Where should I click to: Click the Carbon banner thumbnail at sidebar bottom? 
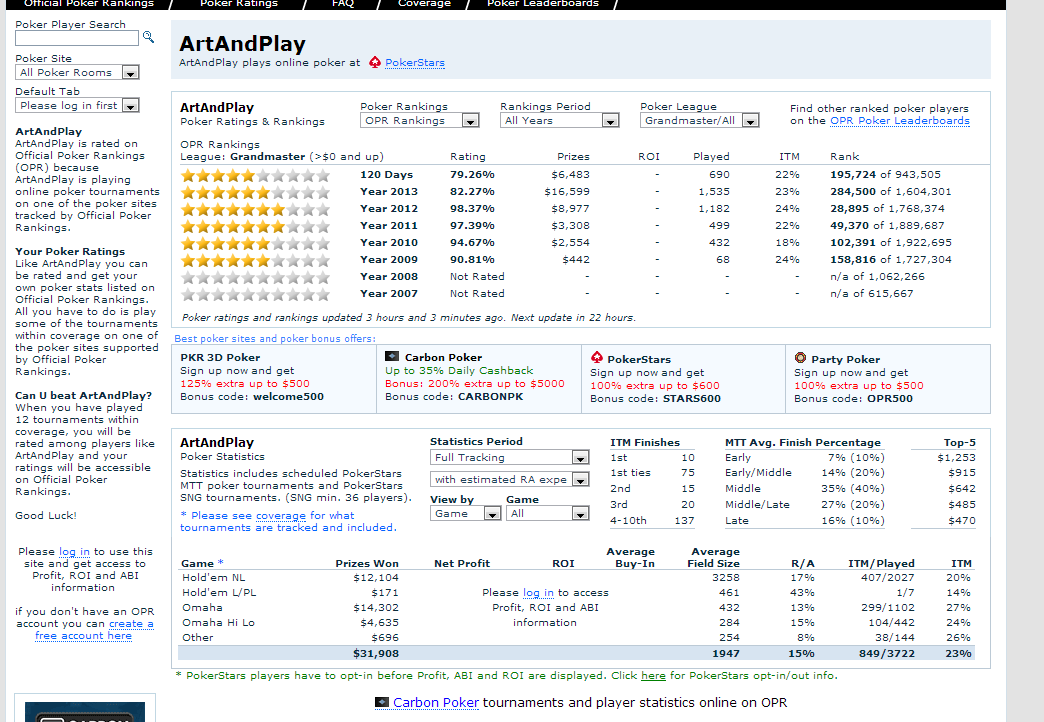[85, 711]
